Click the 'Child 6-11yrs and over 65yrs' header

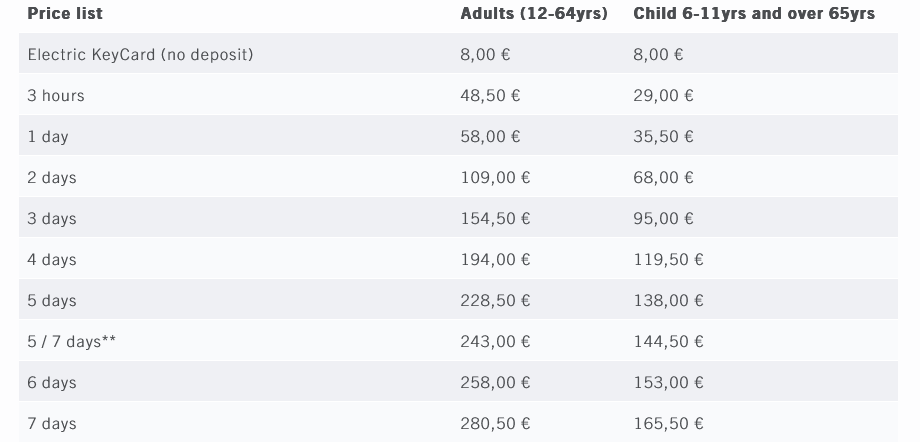point(754,14)
